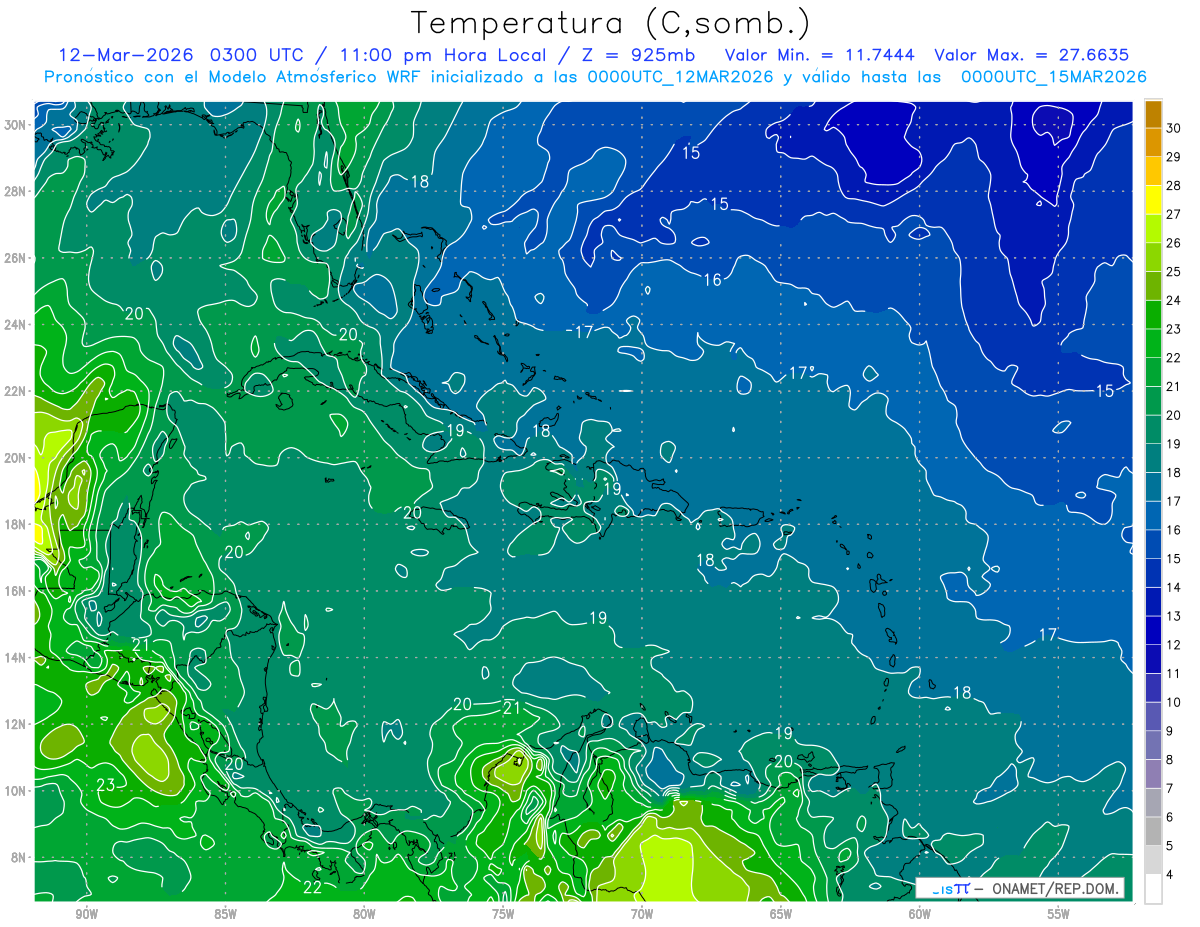Click the color scale label "4"

tap(1170, 874)
